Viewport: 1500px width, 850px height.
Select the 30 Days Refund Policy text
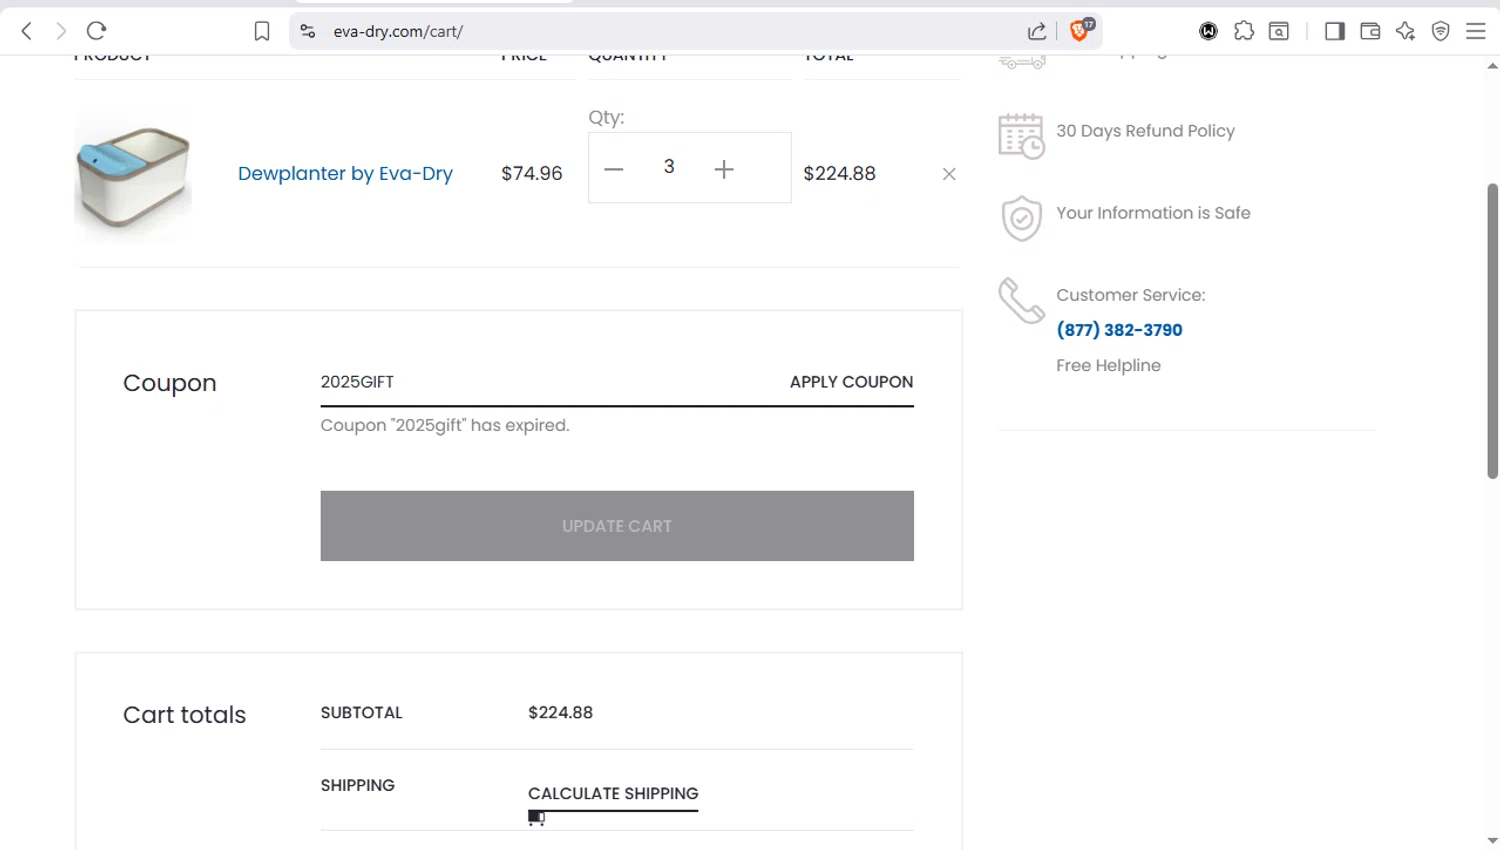coord(1145,131)
